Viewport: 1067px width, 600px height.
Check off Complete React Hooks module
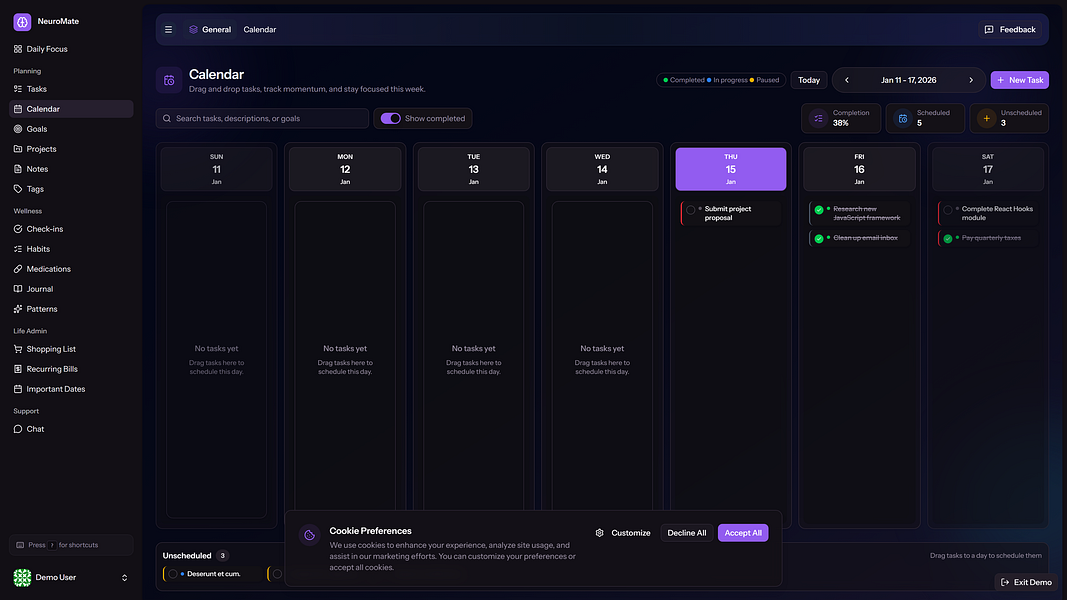[x=947, y=210]
